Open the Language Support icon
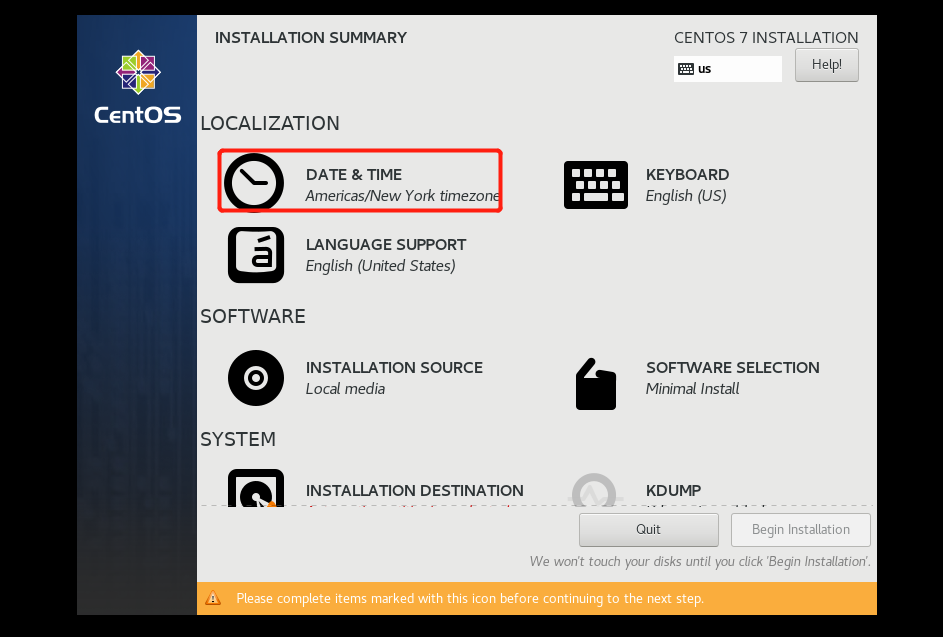This screenshot has width=943, height=637. tap(256, 254)
